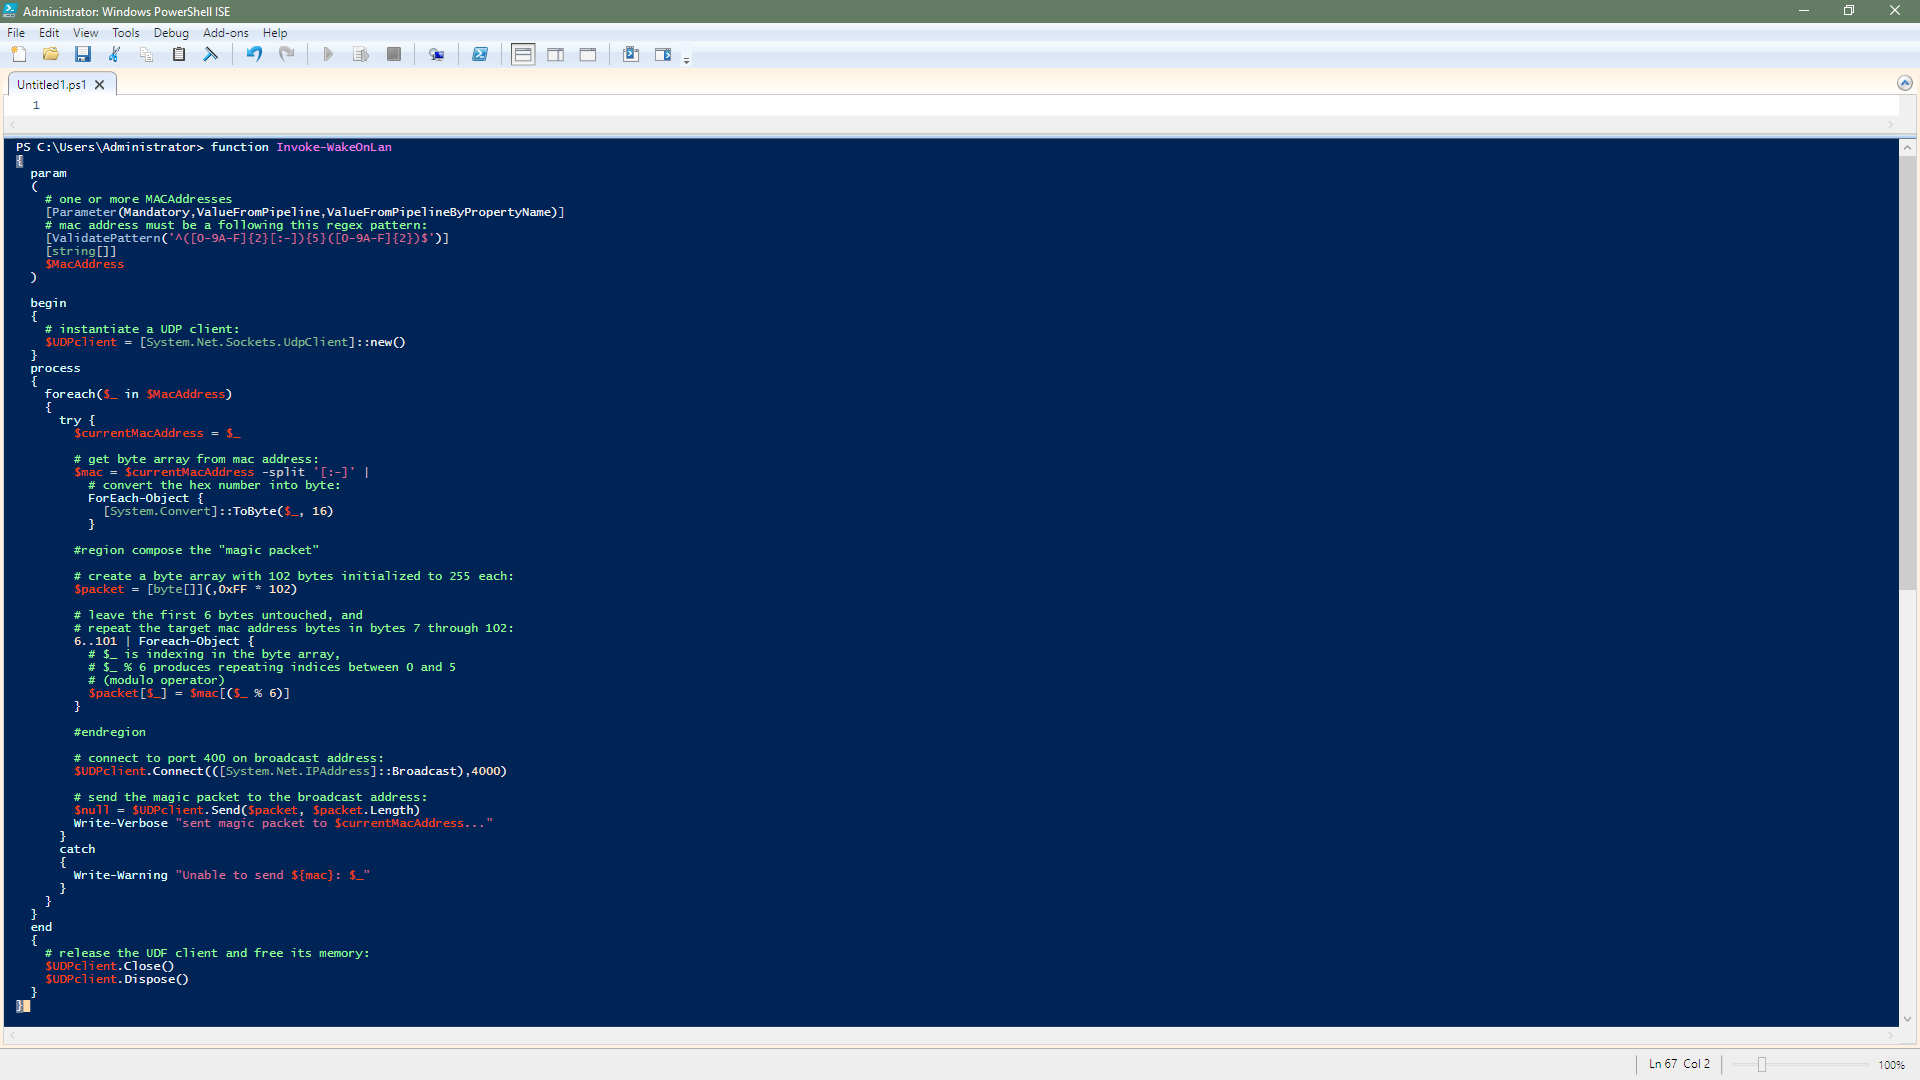Toggle Show Script Pane Maximized layout

pos(588,54)
